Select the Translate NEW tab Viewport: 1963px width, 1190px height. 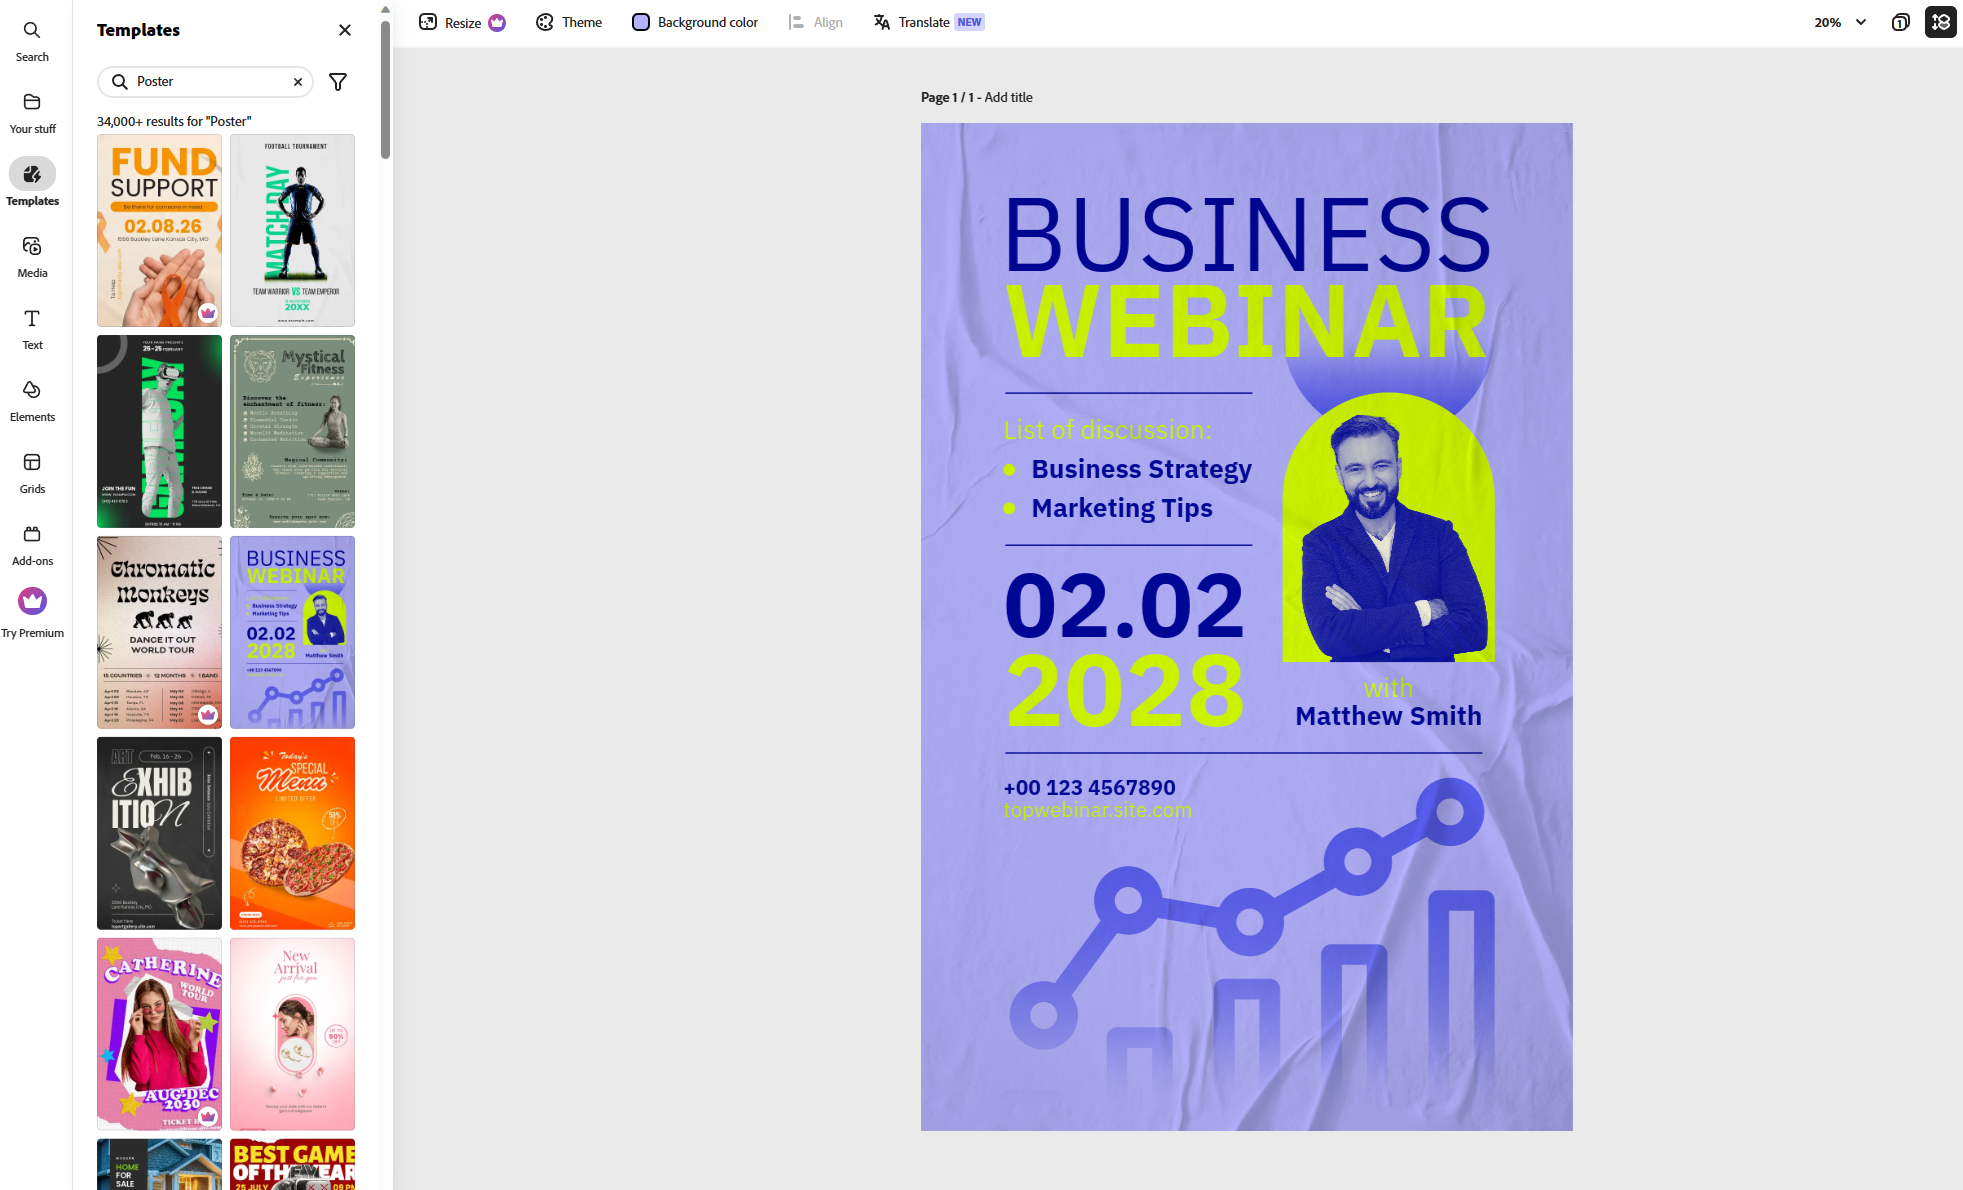click(927, 21)
